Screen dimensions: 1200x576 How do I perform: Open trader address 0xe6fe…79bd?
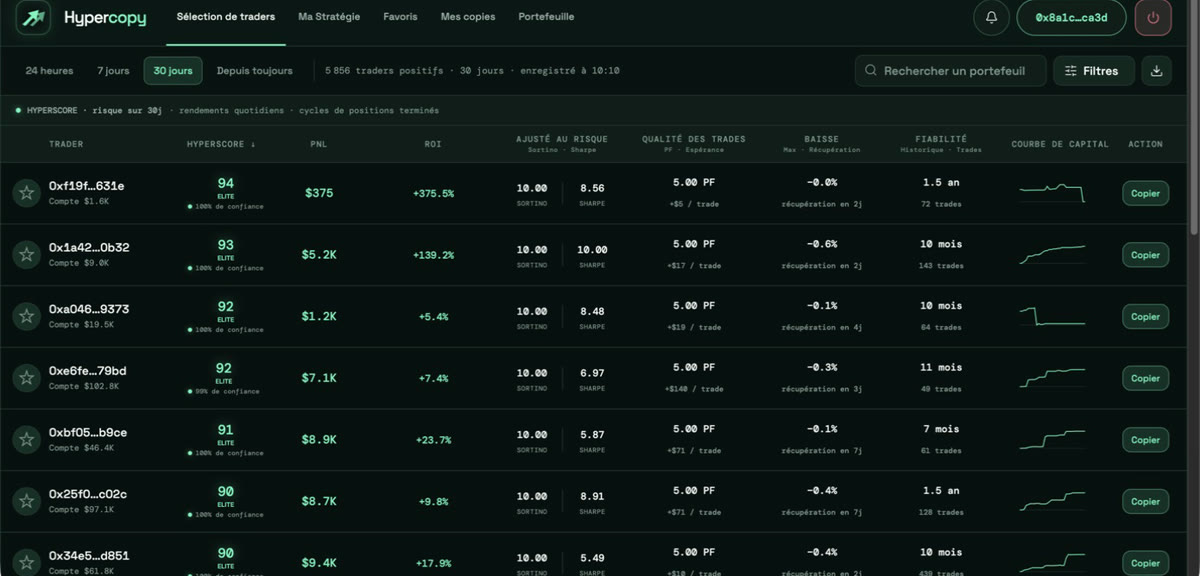(87, 371)
